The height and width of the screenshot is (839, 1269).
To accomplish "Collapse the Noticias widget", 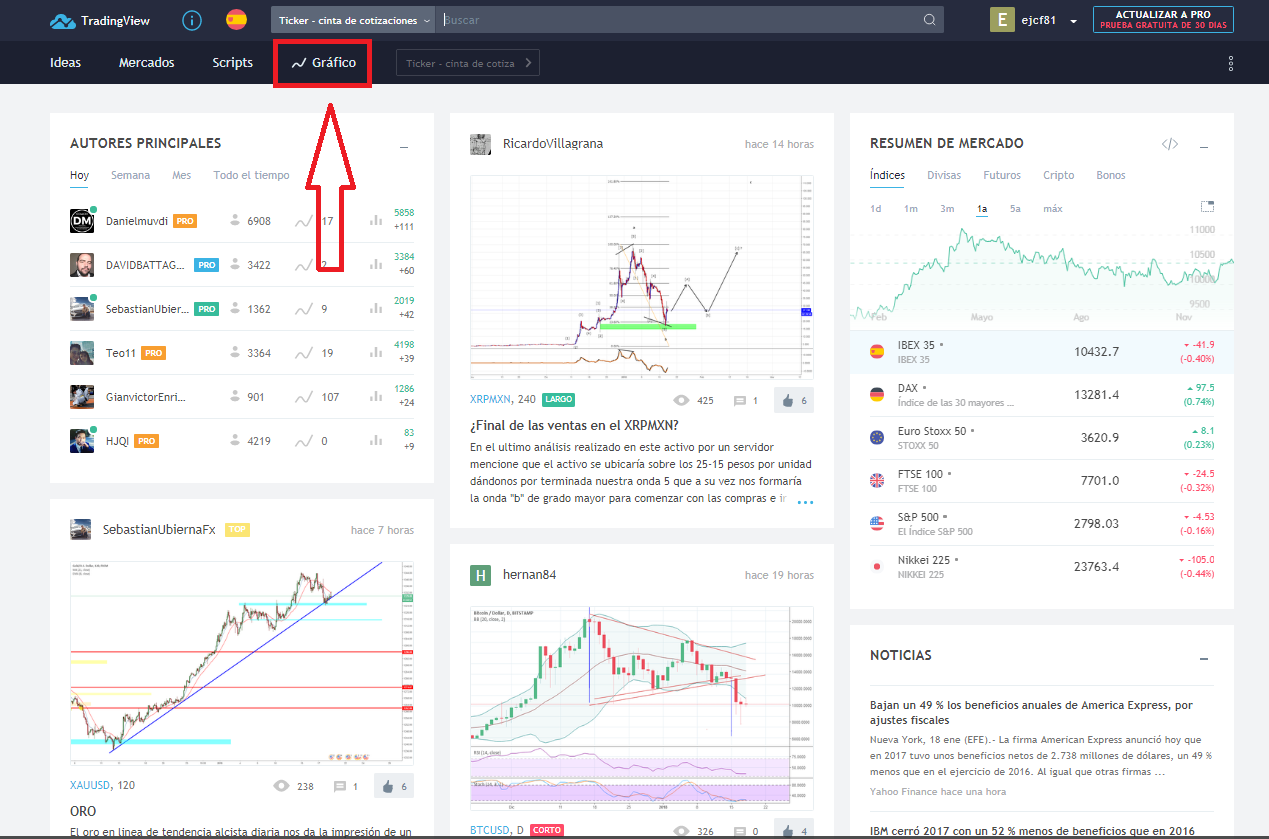I will 1204,659.
